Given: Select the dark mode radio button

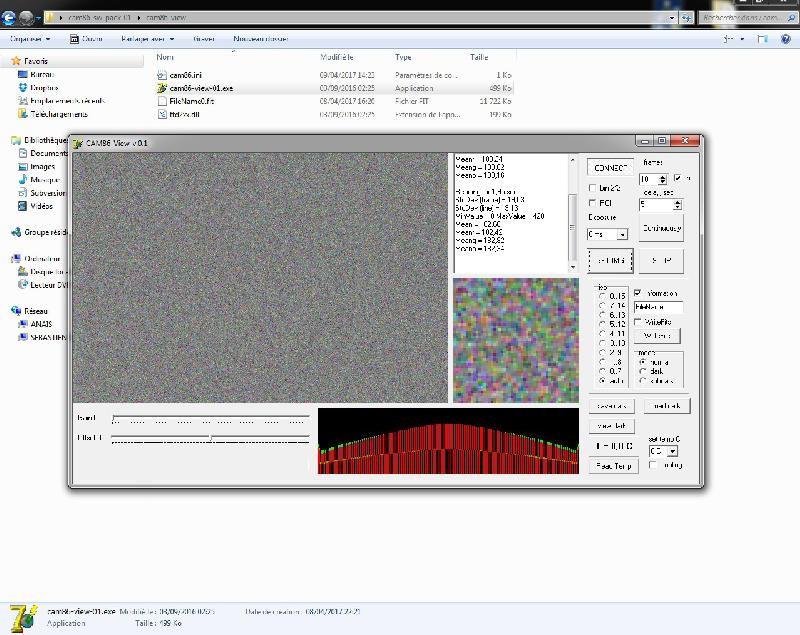Looking at the screenshot, I should click(643, 371).
